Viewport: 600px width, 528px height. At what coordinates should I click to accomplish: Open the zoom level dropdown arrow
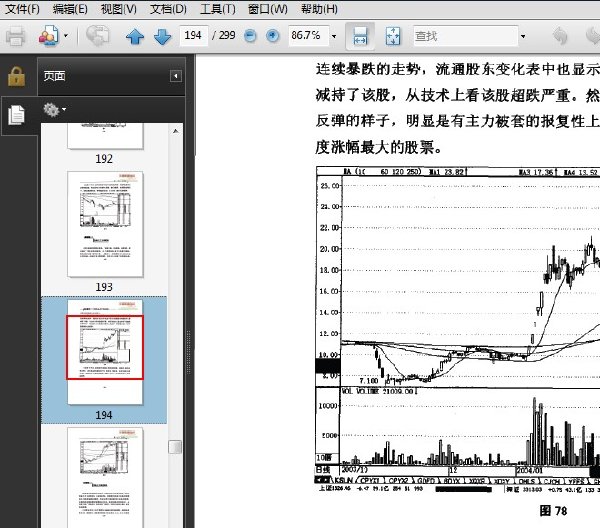point(334,36)
